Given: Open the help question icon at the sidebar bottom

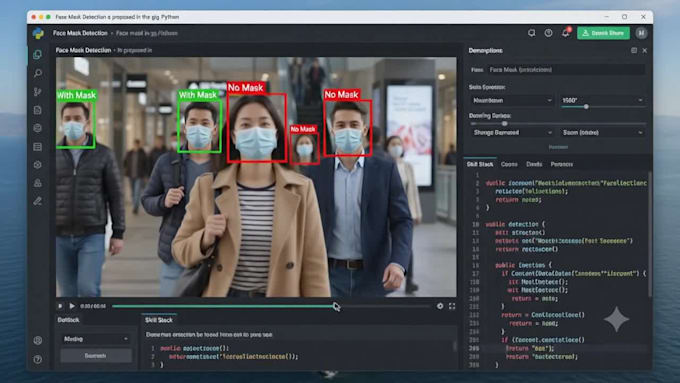Looking at the screenshot, I should point(38,359).
